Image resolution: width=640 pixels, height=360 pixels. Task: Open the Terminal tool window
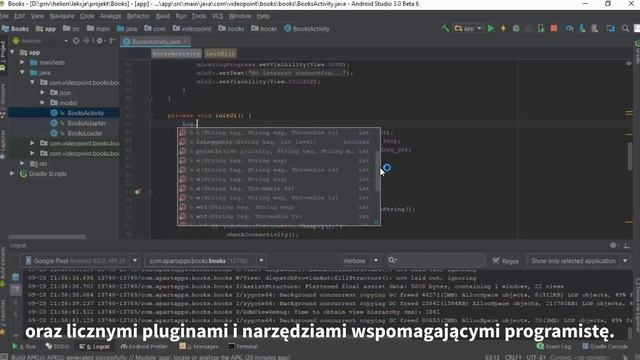tap(242, 346)
